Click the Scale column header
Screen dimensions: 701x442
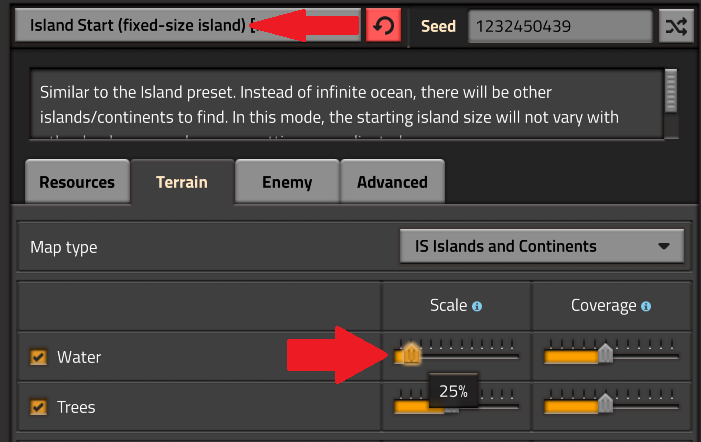[x=456, y=306]
